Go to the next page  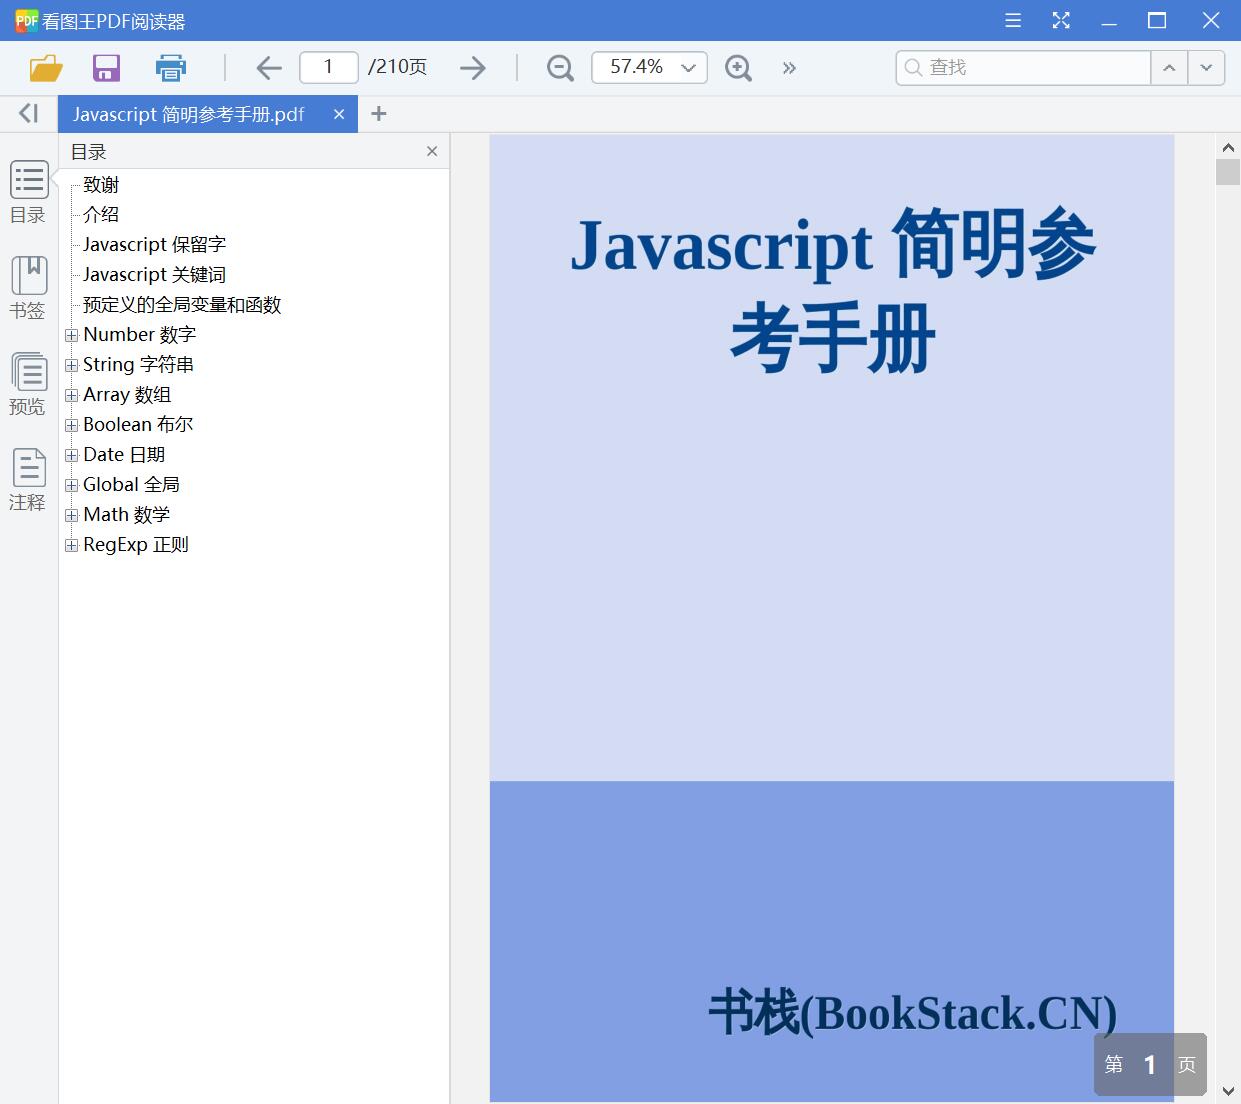point(472,67)
